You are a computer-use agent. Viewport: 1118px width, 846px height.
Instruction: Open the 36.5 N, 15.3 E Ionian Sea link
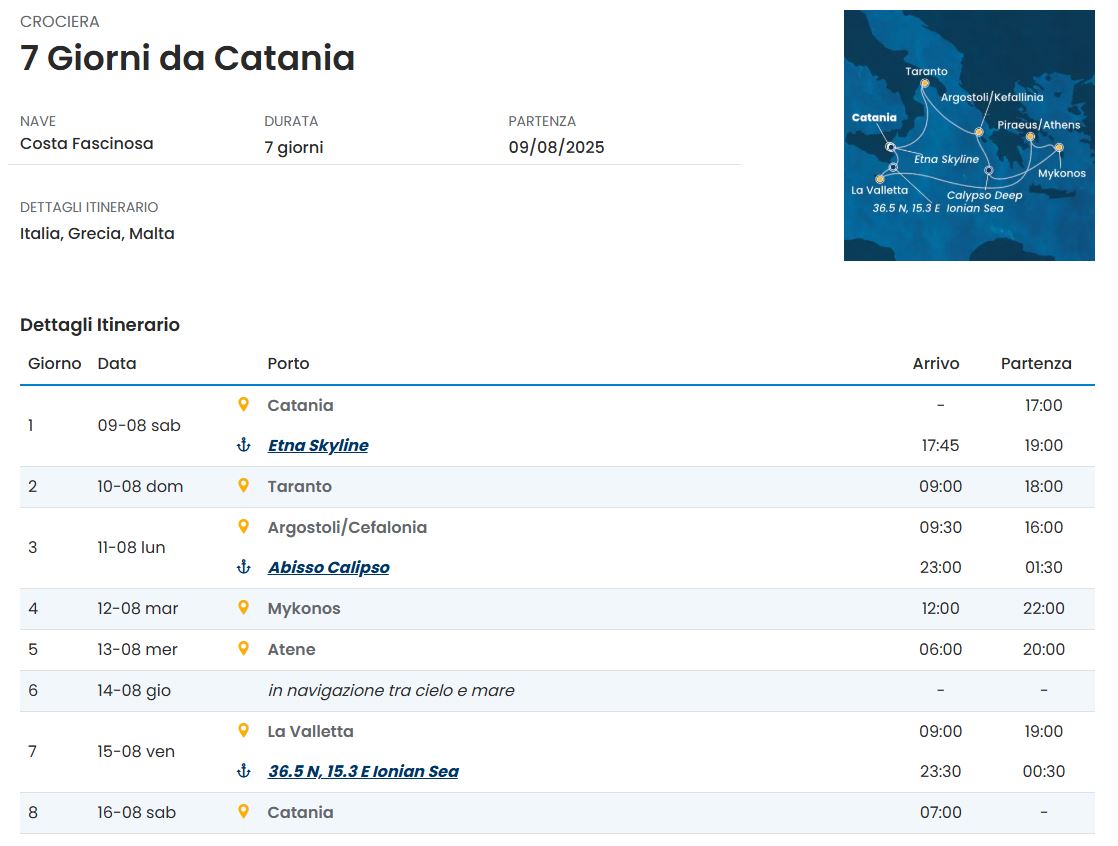tap(363, 771)
